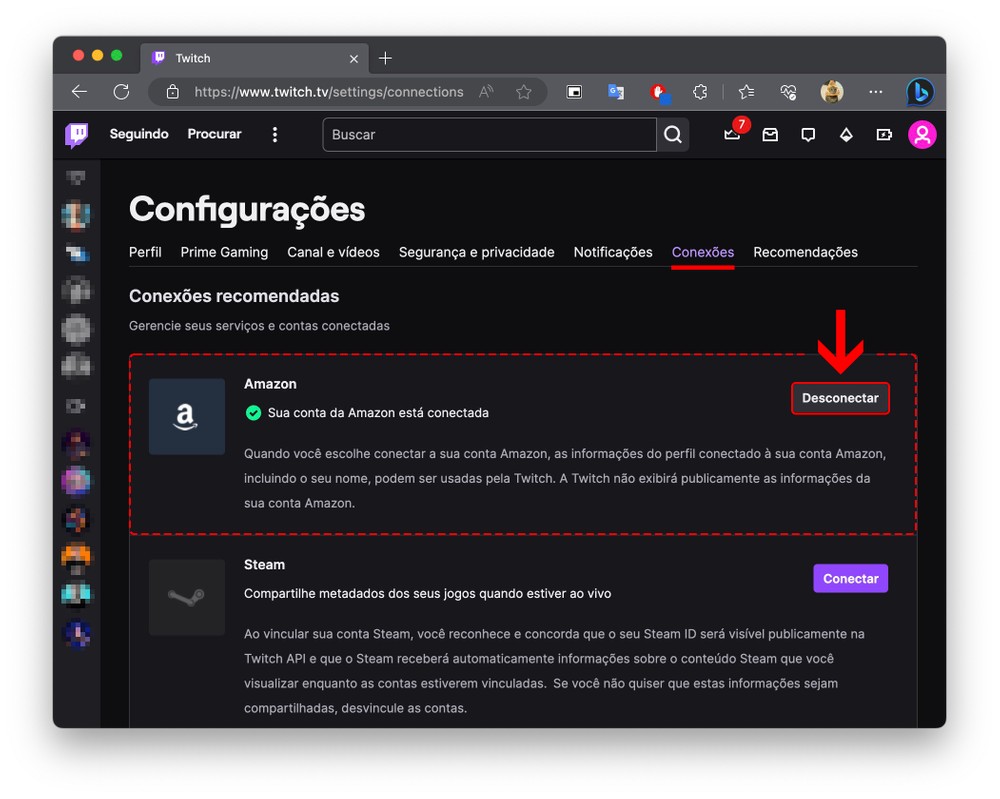This screenshot has width=1000, height=799.
Task: Click the Bing sidebar icon
Action: coord(920,92)
